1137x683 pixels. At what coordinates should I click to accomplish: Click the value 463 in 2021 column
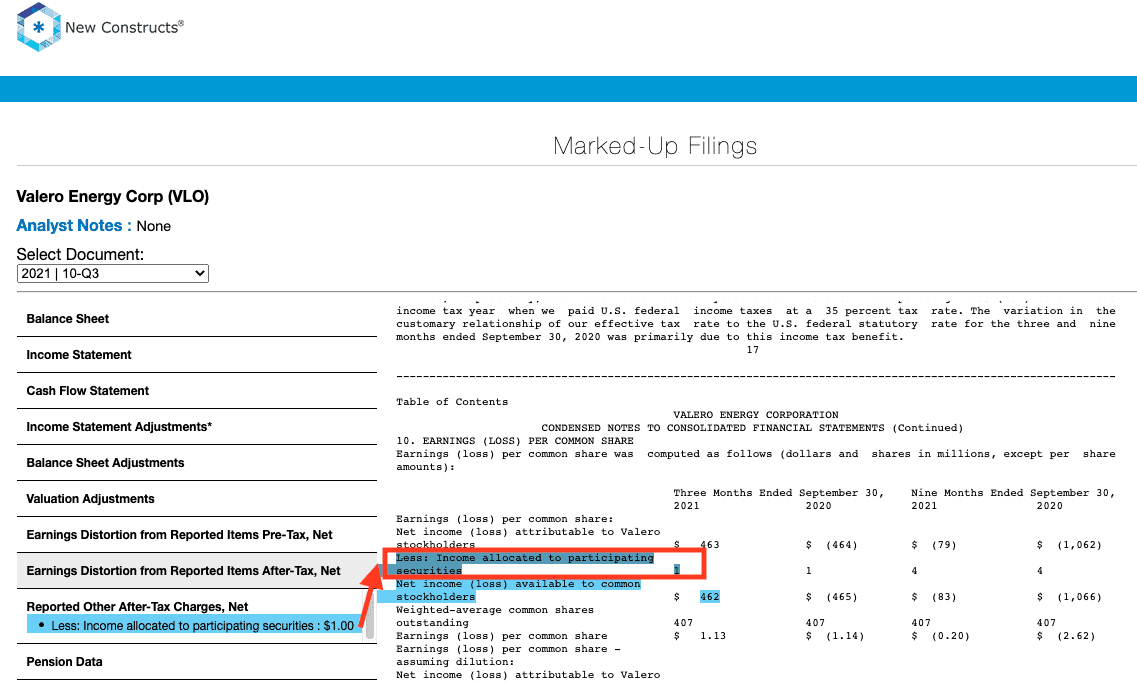[709, 545]
